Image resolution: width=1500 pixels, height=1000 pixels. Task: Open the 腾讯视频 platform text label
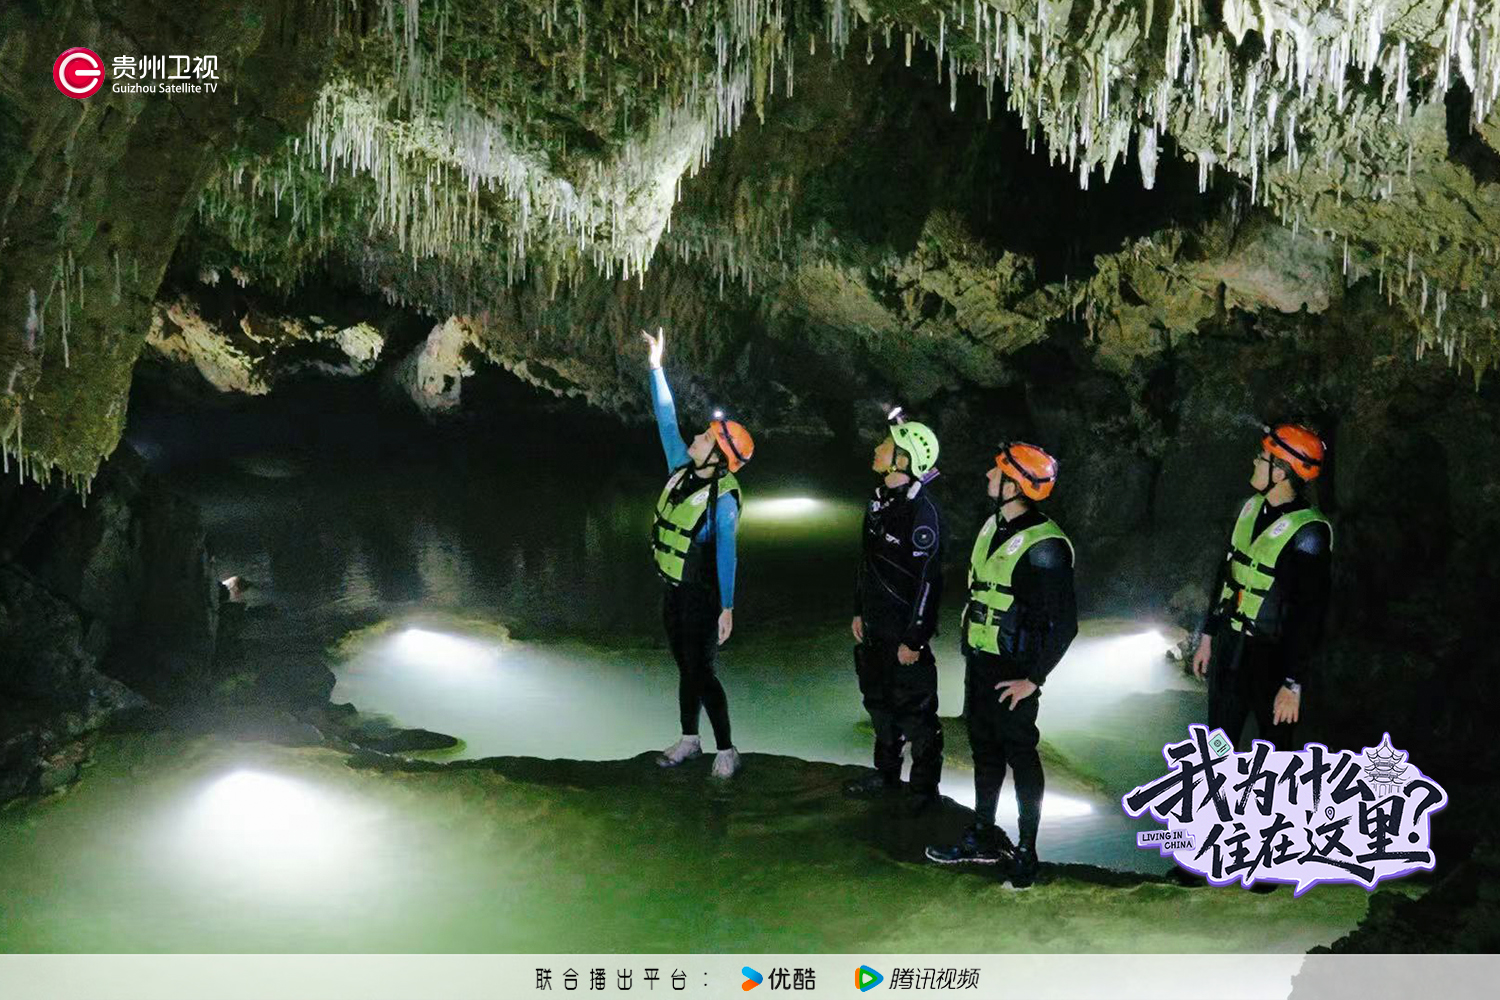coord(934,979)
